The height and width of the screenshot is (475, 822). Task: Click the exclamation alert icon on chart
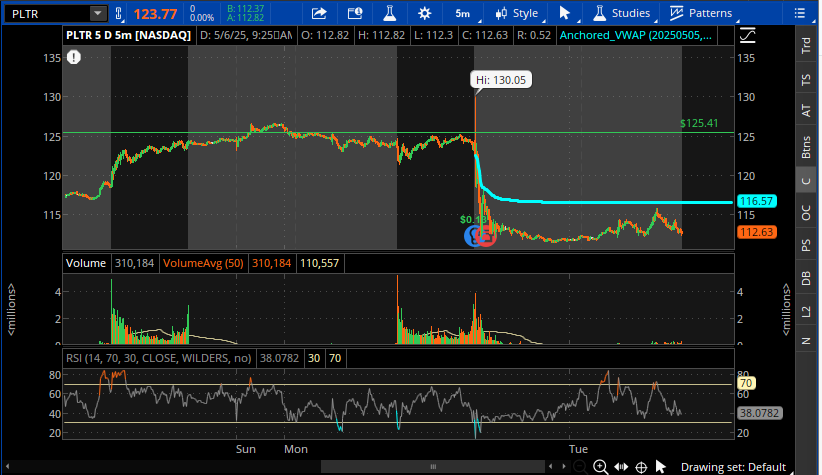[73, 57]
